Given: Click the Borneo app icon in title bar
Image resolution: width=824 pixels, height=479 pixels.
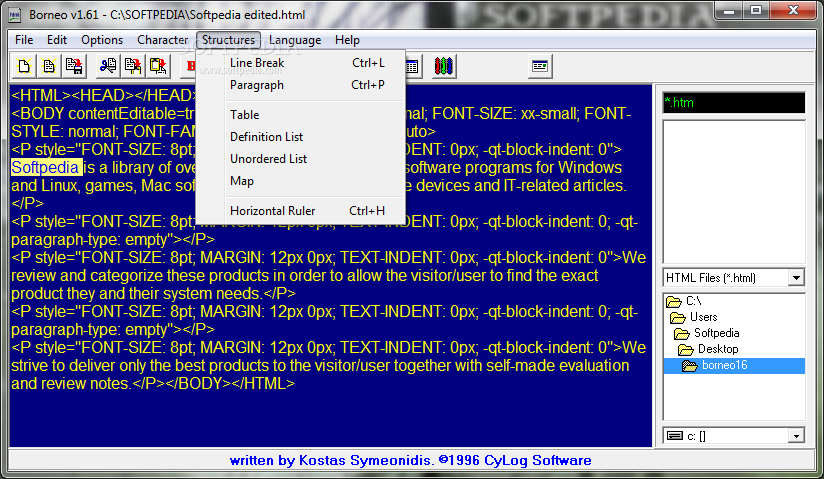Looking at the screenshot, I should (x=15, y=15).
